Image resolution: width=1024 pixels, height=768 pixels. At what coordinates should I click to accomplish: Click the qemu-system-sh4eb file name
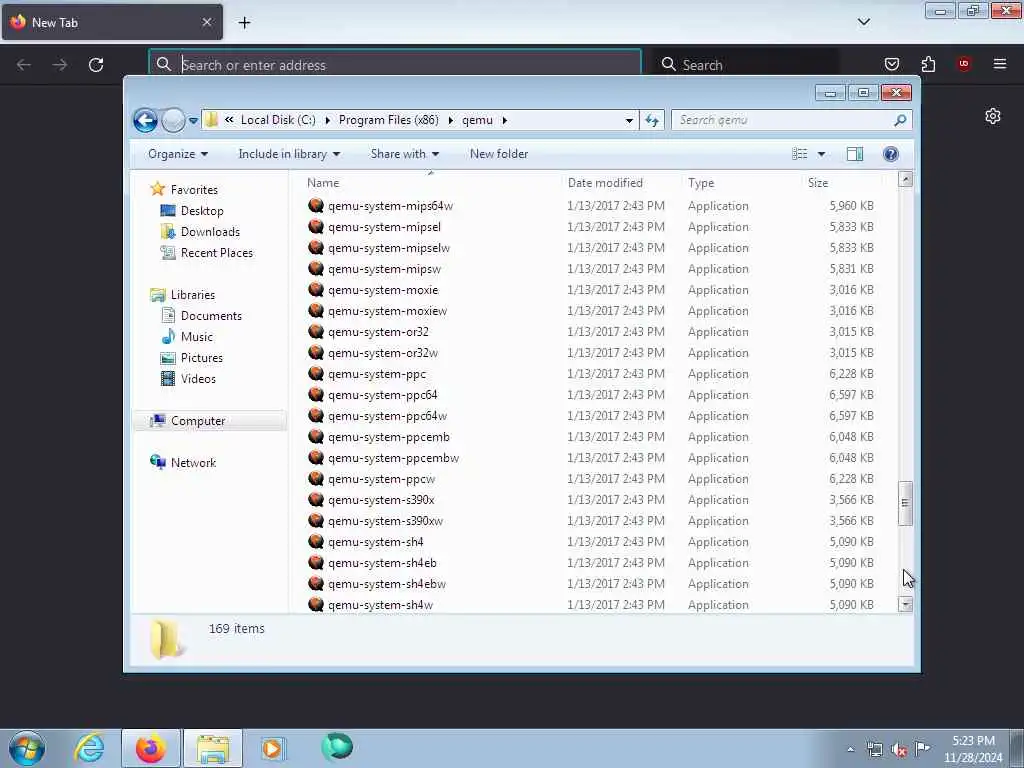click(383, 563)
